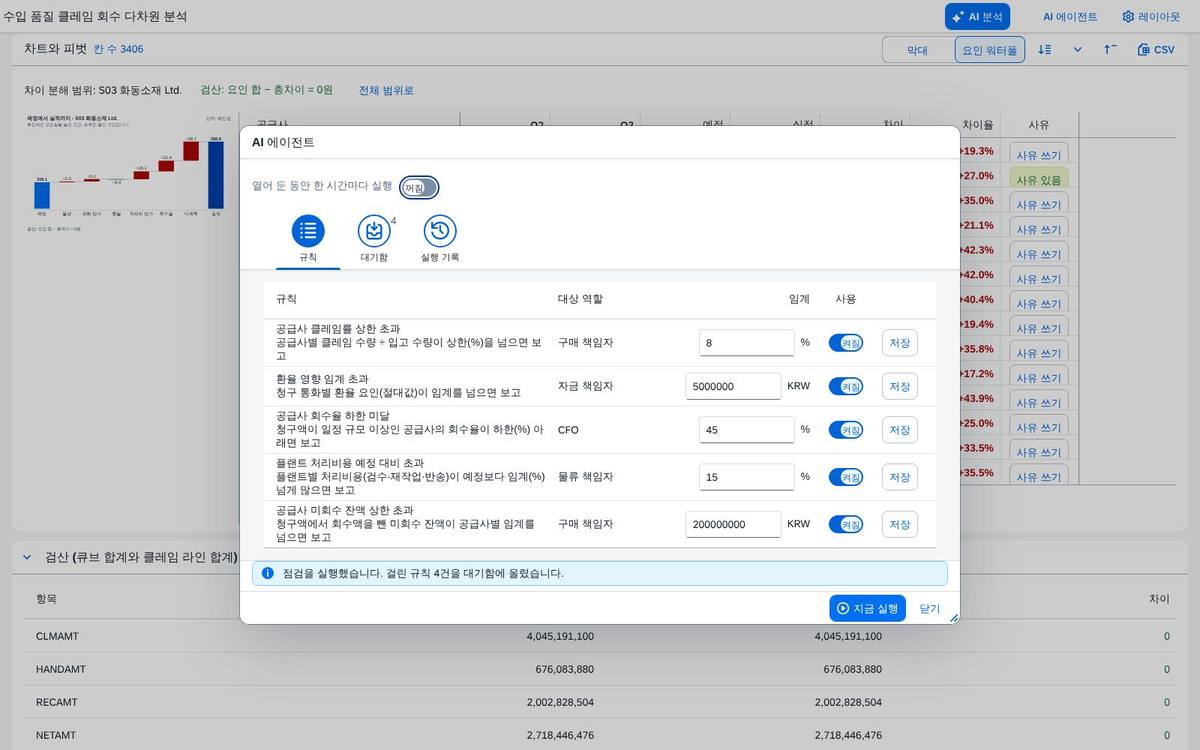Toggle 열어 둔 동안 한 시간마다 실행 switch
Screen dimensions: 1200x750
(x=419, y=187)
